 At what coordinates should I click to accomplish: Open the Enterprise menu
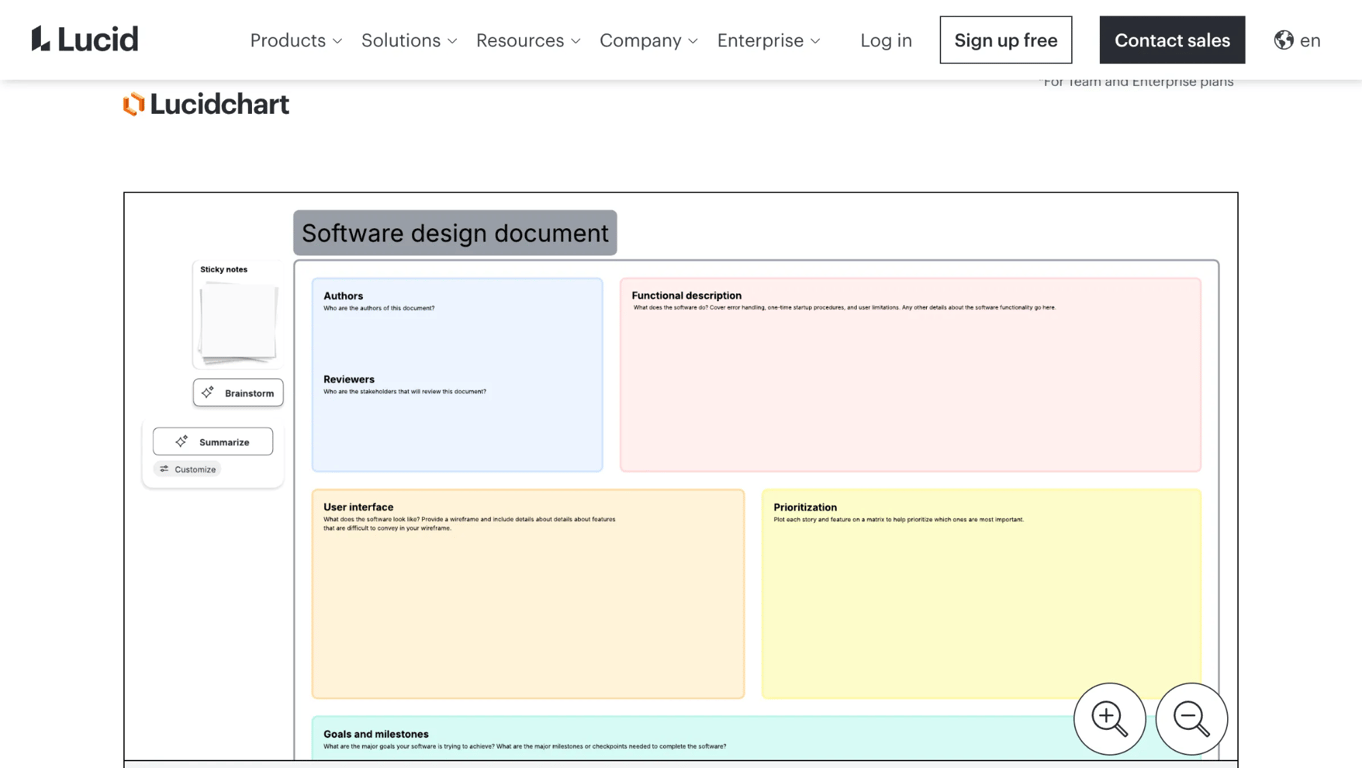tap(768, 40)
